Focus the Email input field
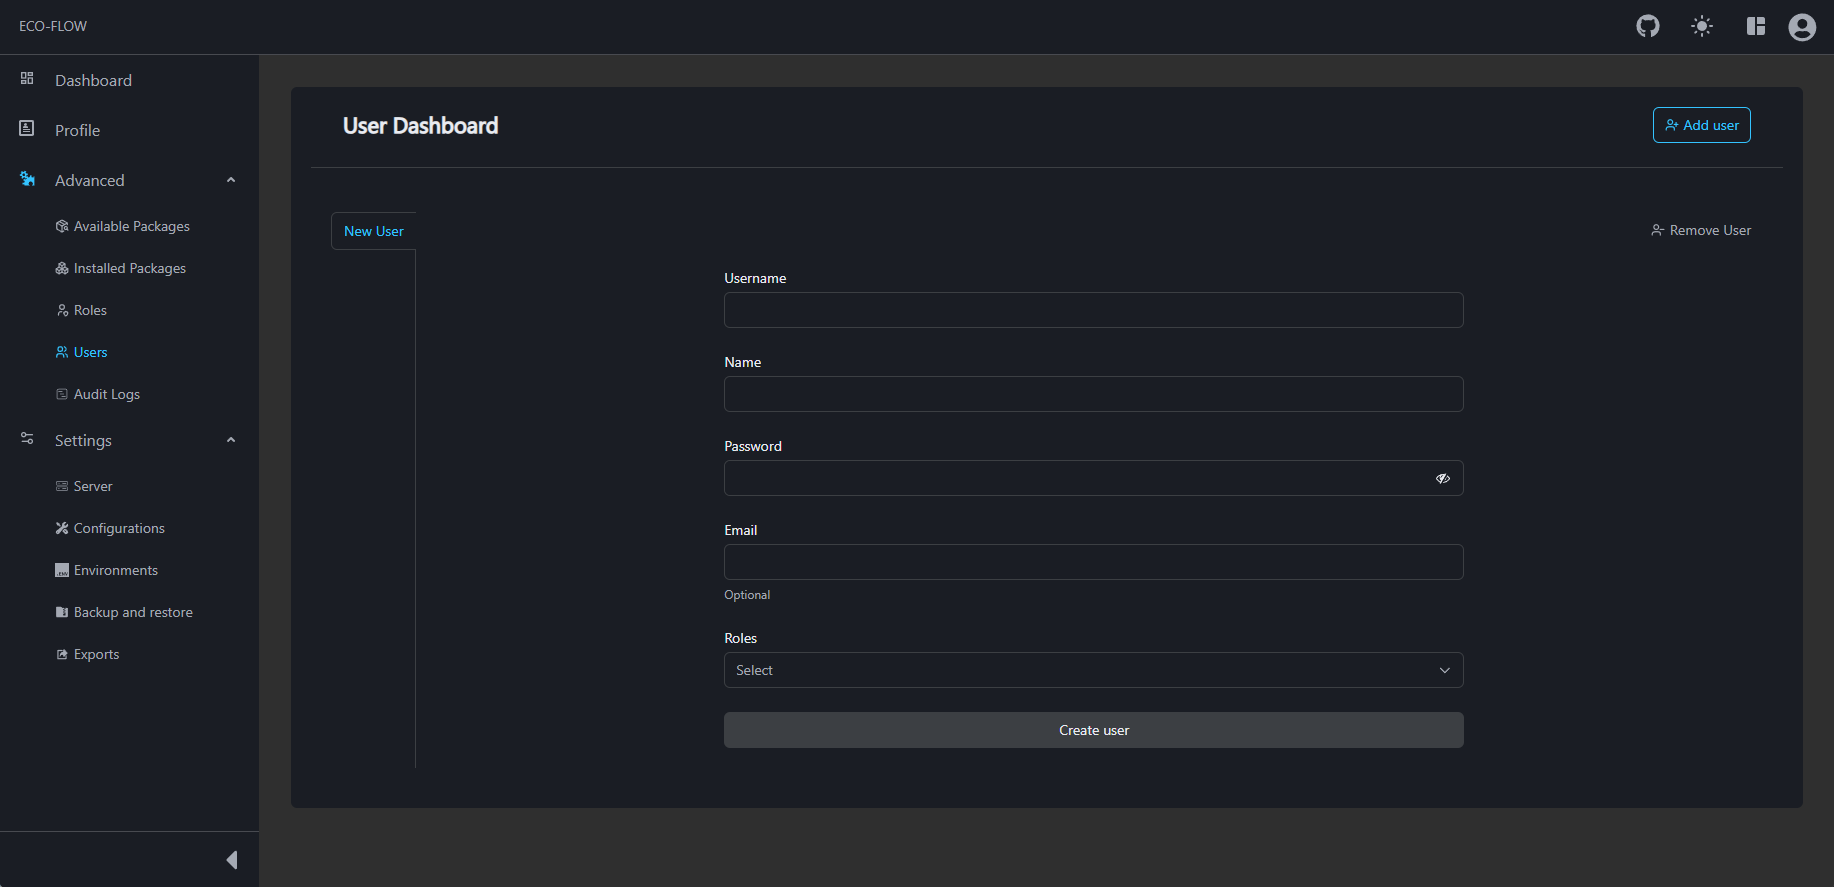Image resolution: width=1834 pixels, height=887 pixels. click(x=1094, y=562)
